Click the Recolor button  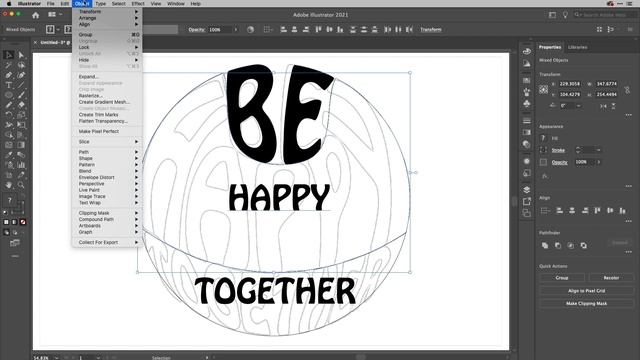(x=611, y=278)
